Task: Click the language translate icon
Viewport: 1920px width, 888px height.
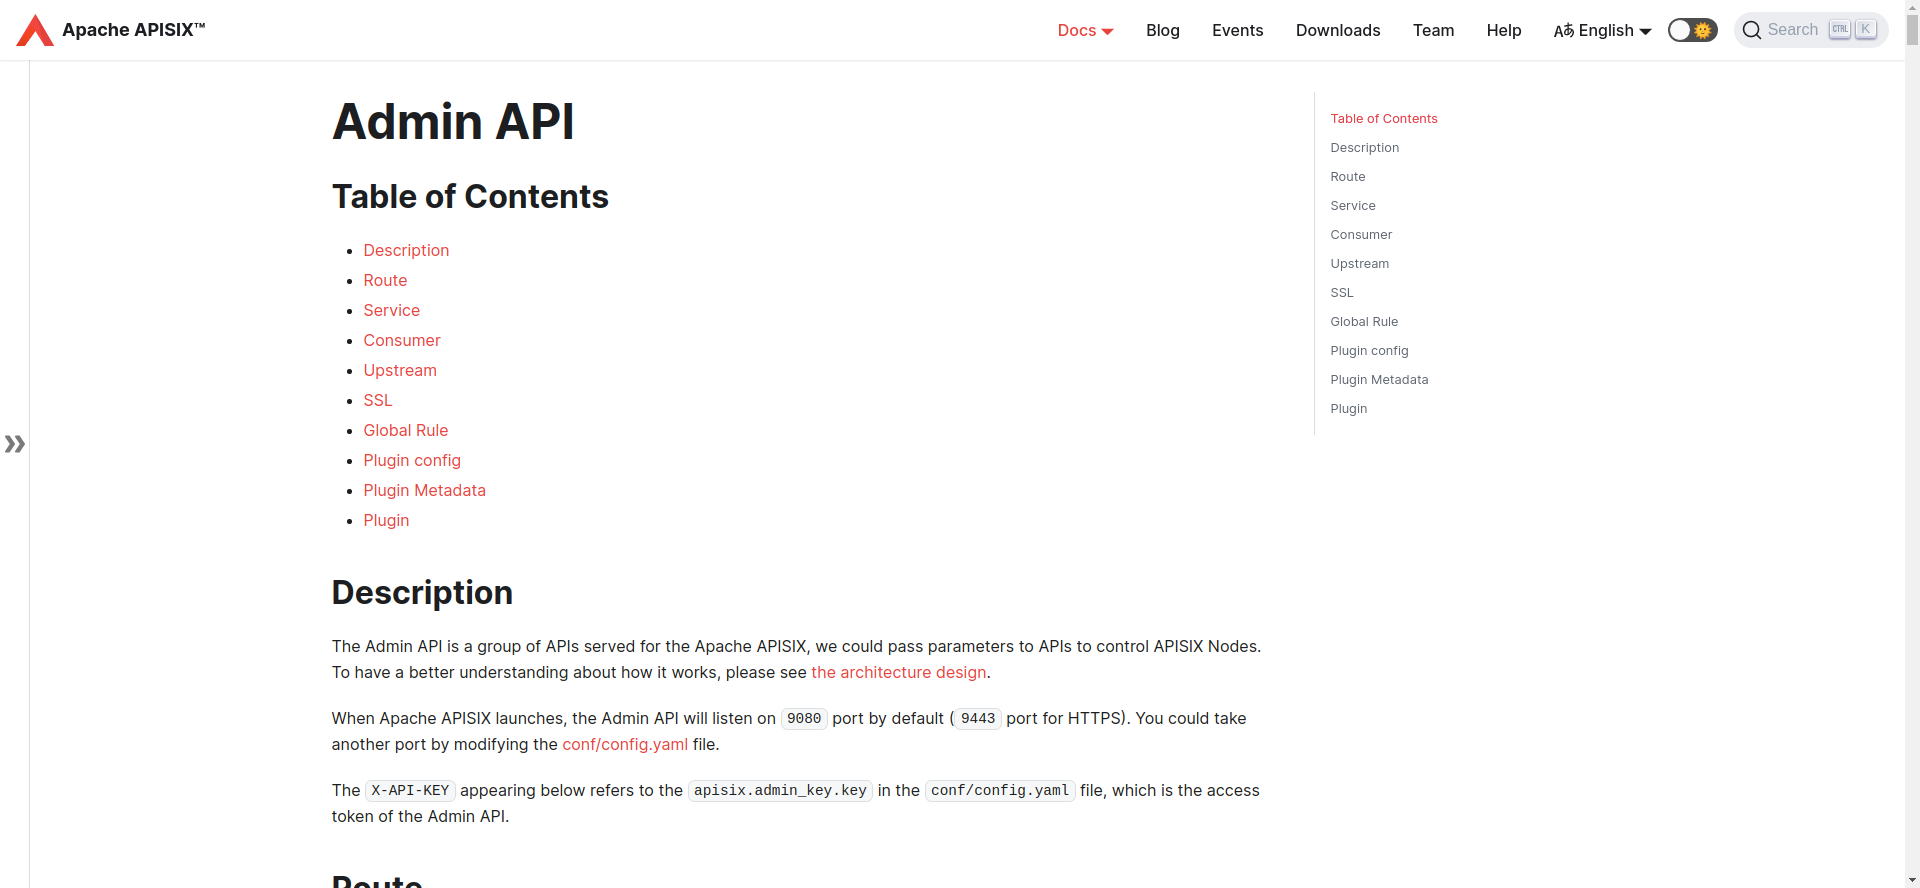Action: (x=1563, y=31)
